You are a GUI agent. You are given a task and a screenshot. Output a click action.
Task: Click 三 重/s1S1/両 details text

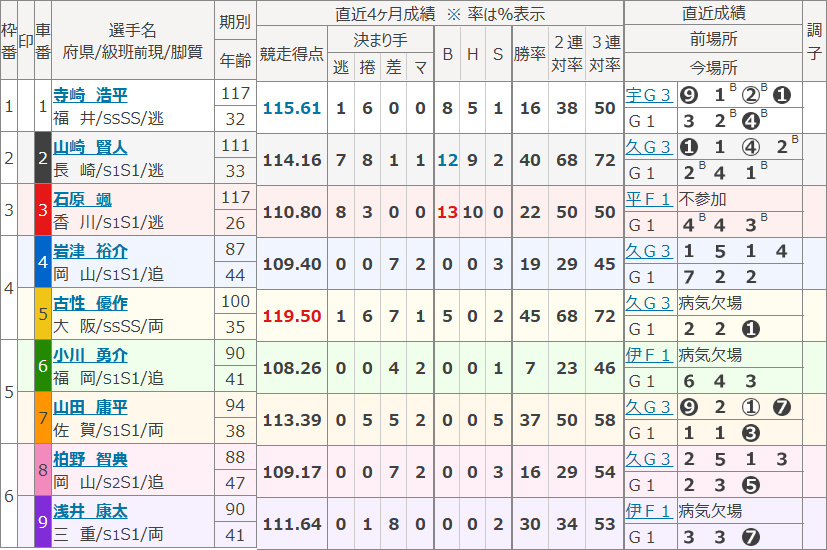[x=108, y=534]
